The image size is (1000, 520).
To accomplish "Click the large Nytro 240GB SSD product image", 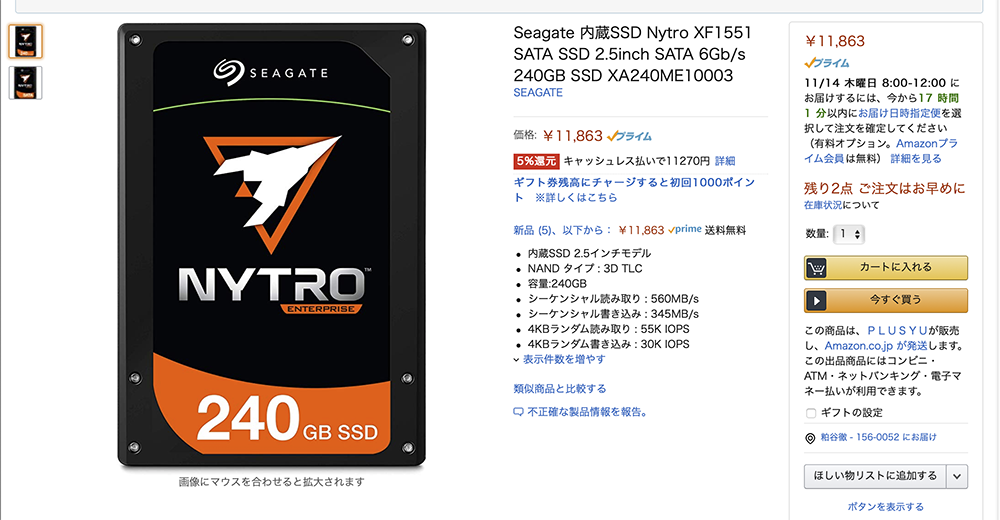I will (272, 246).
